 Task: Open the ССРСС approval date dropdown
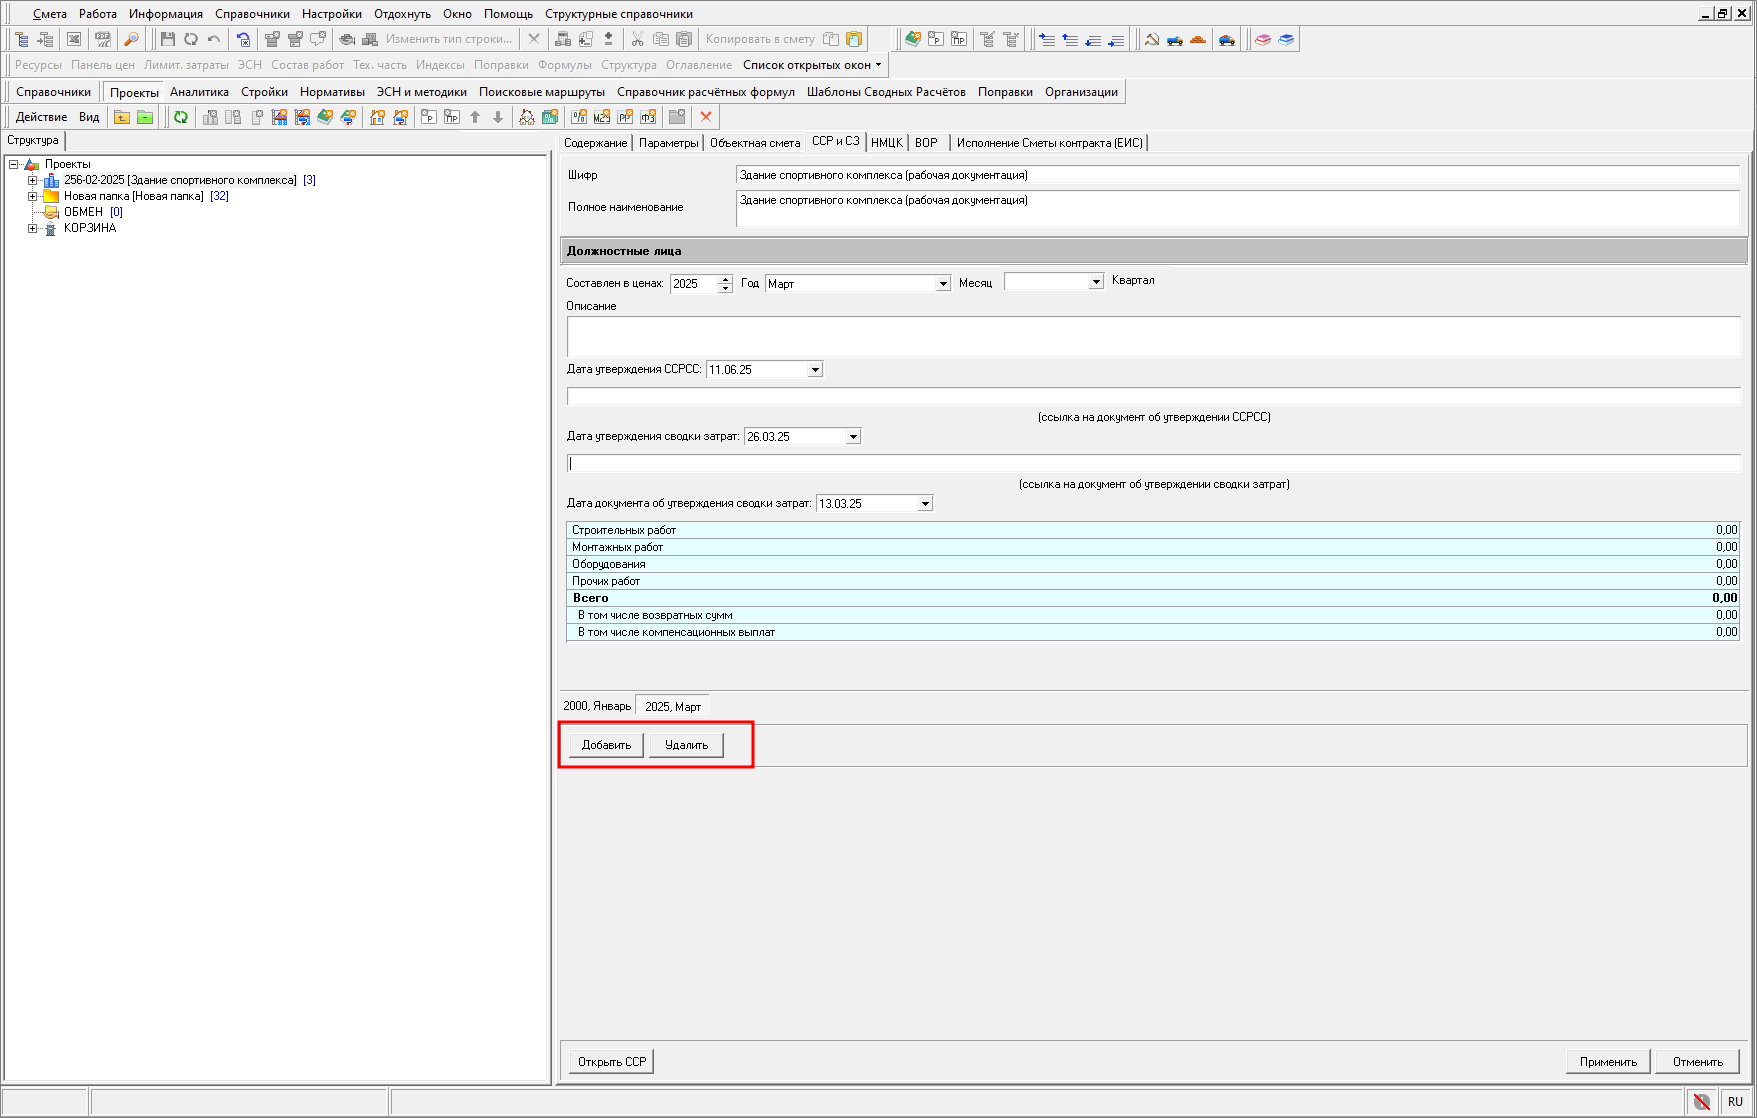tap(815, 370)
